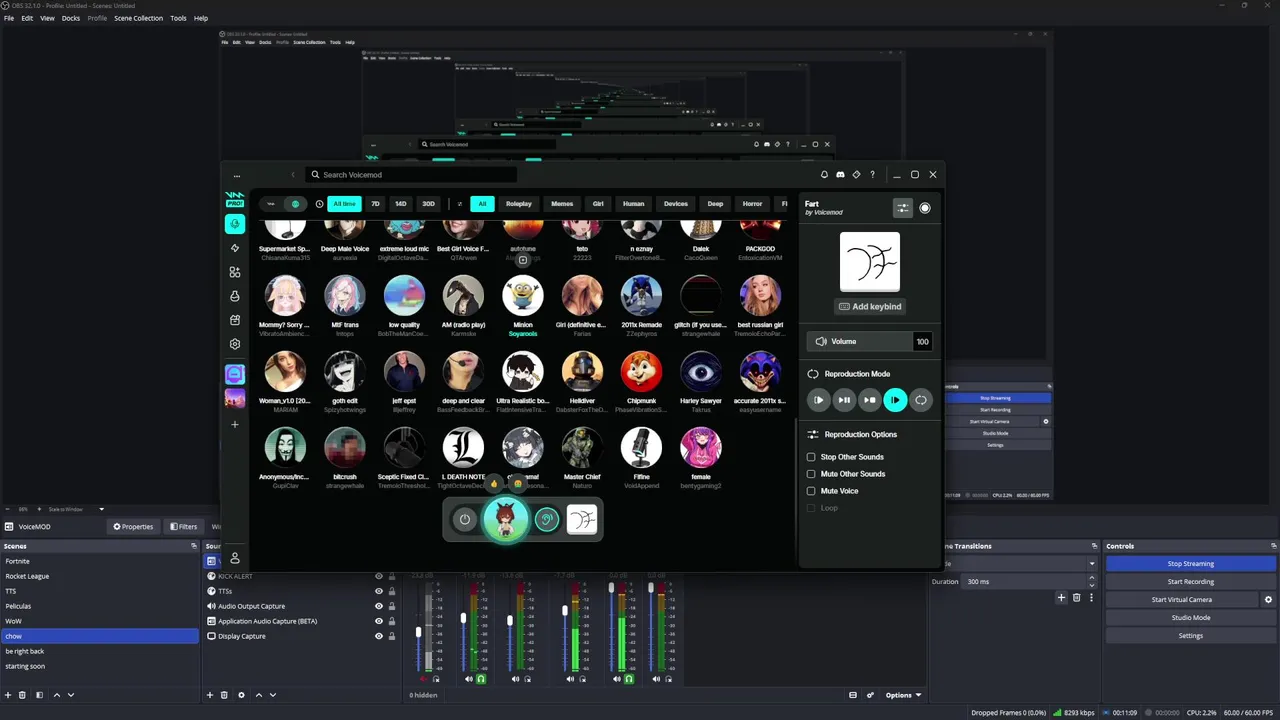Toggle the Voicemod power button in the dock

464,519
